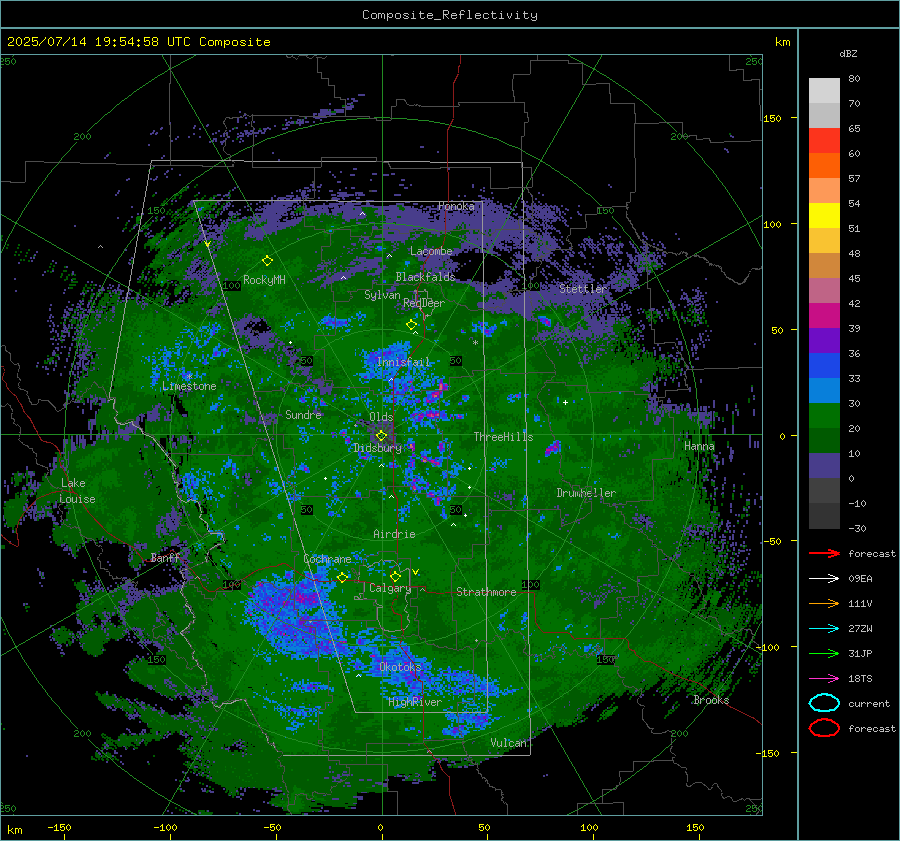Click the Banff label

[165, 557]
